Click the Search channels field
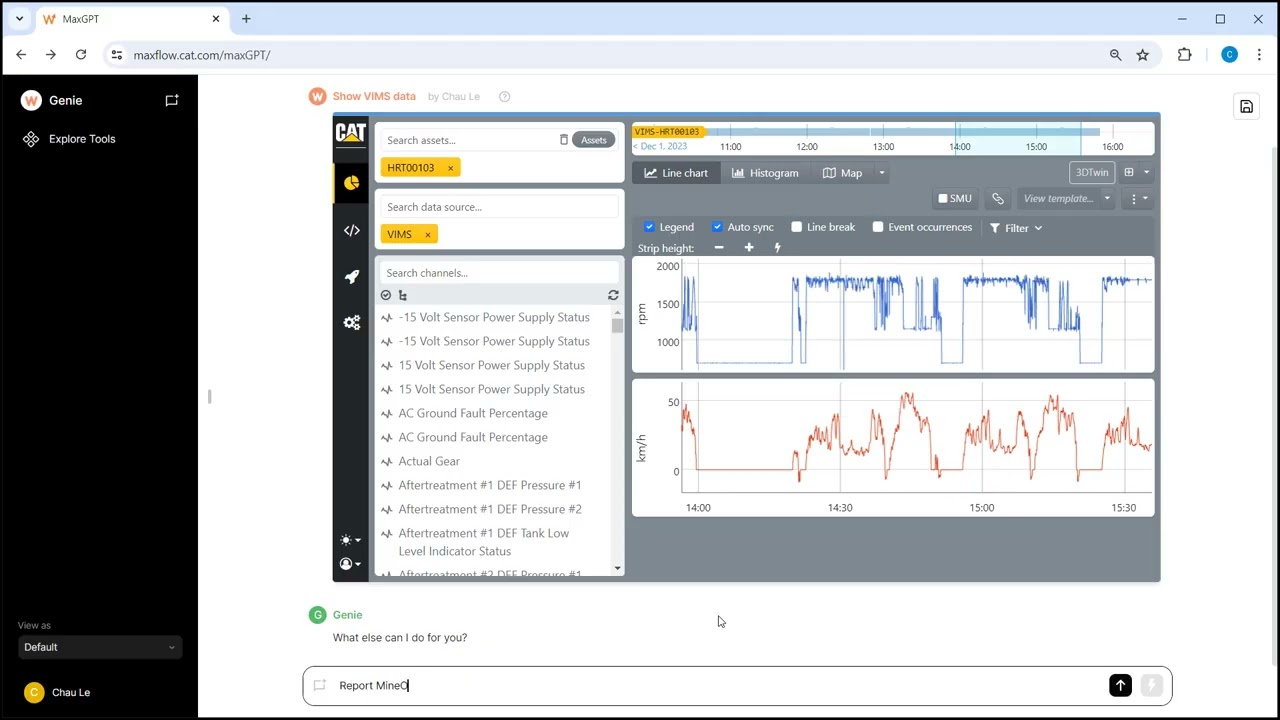 (x=499, y=273)
